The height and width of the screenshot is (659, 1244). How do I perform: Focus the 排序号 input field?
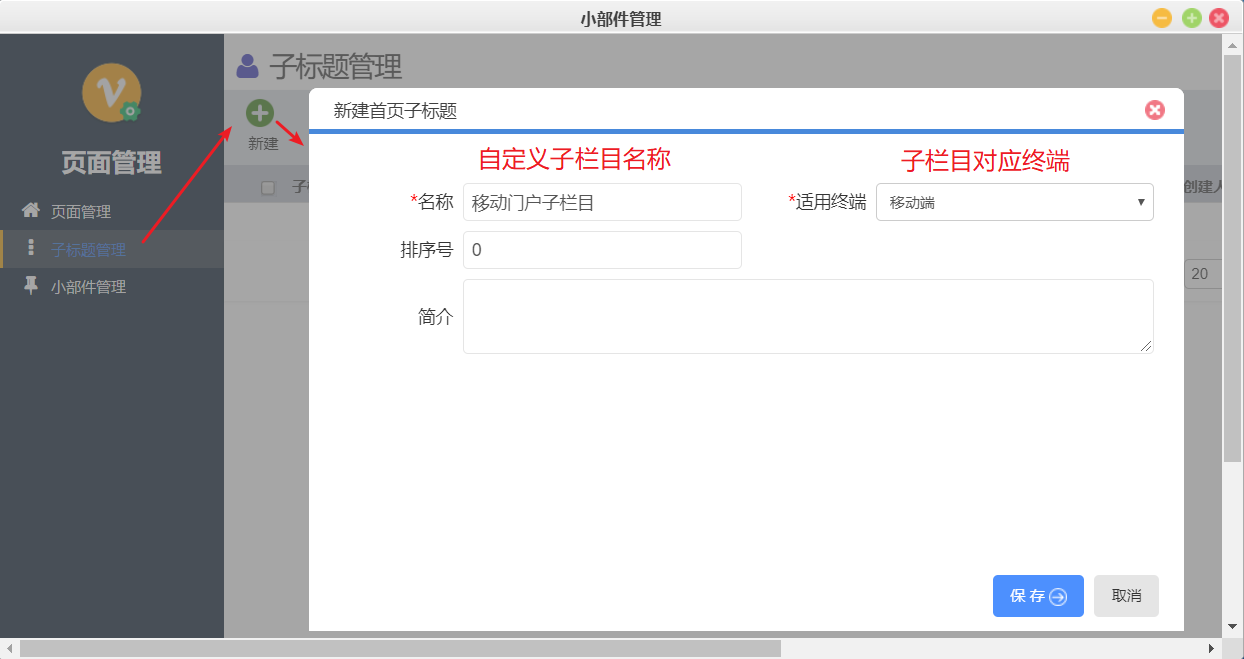pos(602,250)
